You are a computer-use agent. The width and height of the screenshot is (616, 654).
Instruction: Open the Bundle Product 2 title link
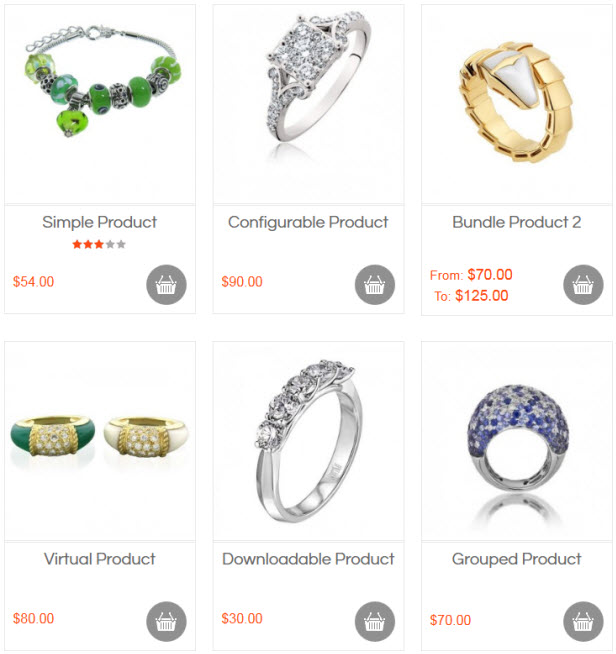[x=516, y=222]
